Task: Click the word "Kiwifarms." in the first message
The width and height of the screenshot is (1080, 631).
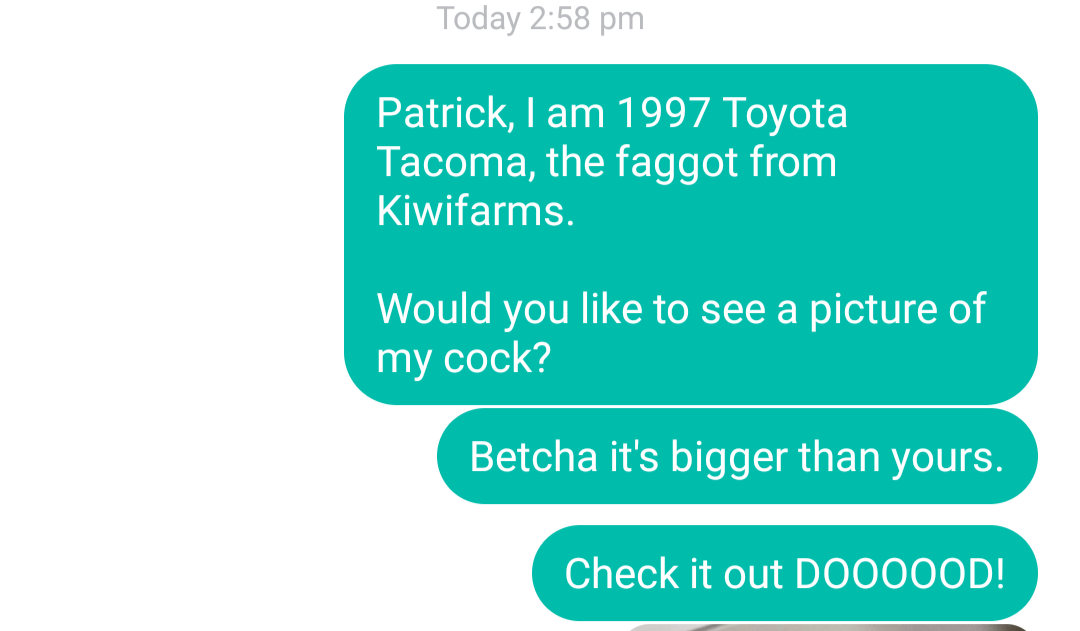Action: [x=475, y=211]
